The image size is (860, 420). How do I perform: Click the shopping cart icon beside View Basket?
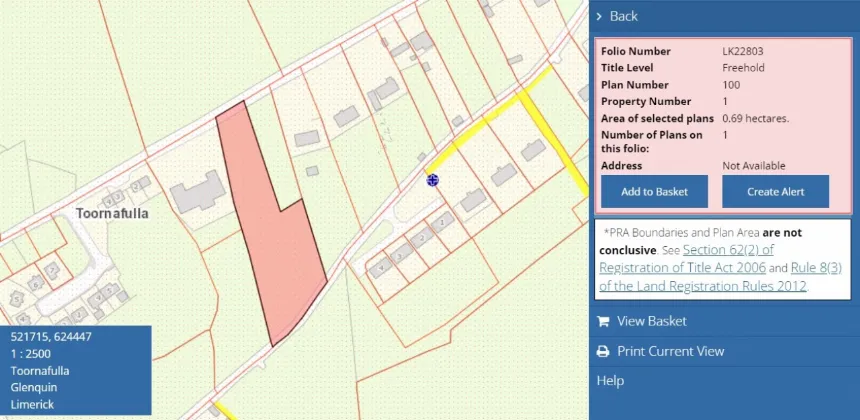pyautogui.click(x=602, y=321)
